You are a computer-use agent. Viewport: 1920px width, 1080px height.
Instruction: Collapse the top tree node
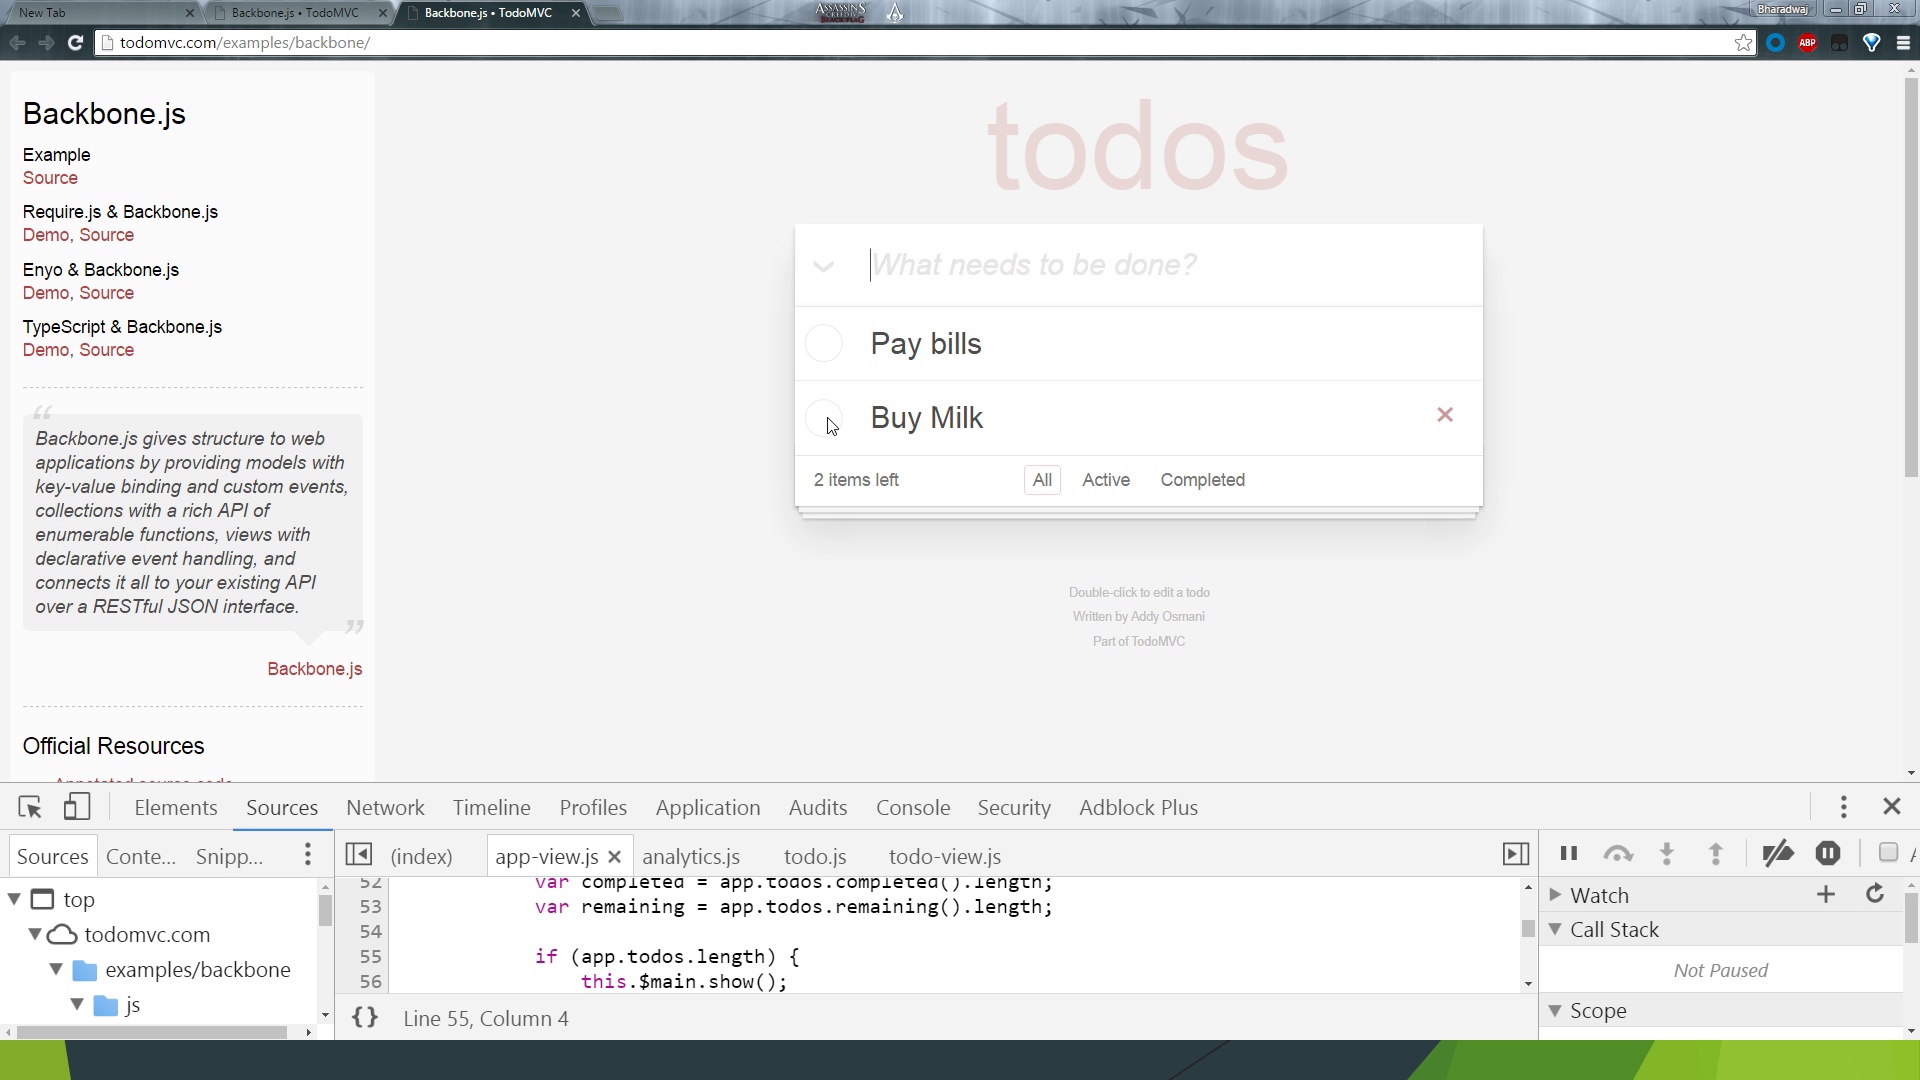[x=14, y=899]
